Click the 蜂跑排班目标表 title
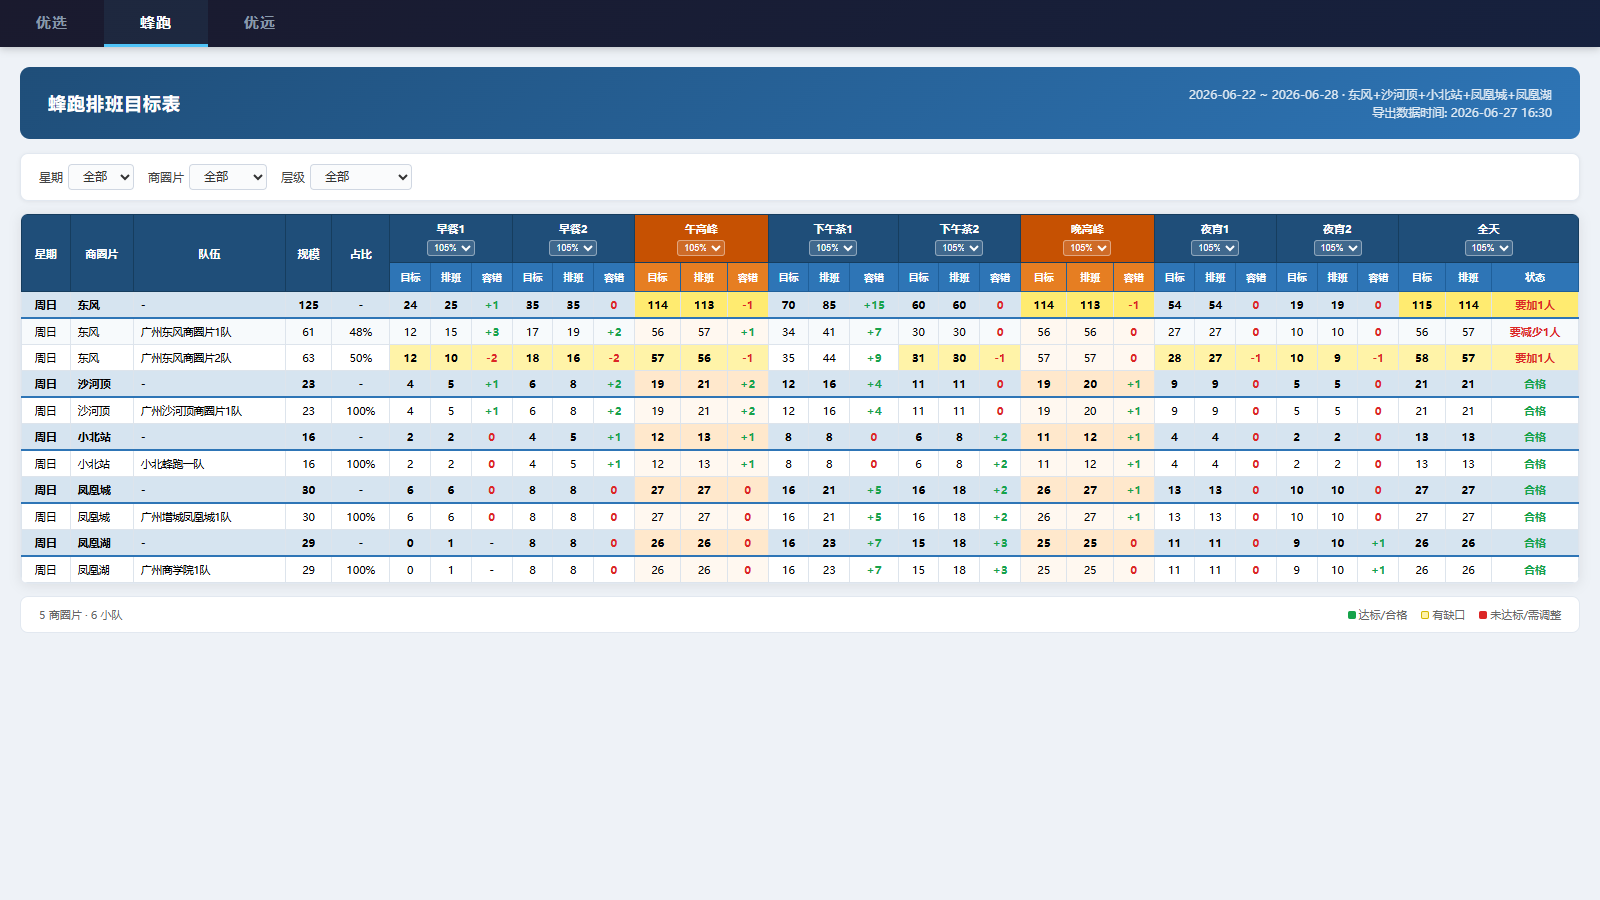Viewport: 1600px width, 900px height. click(114, 104)
